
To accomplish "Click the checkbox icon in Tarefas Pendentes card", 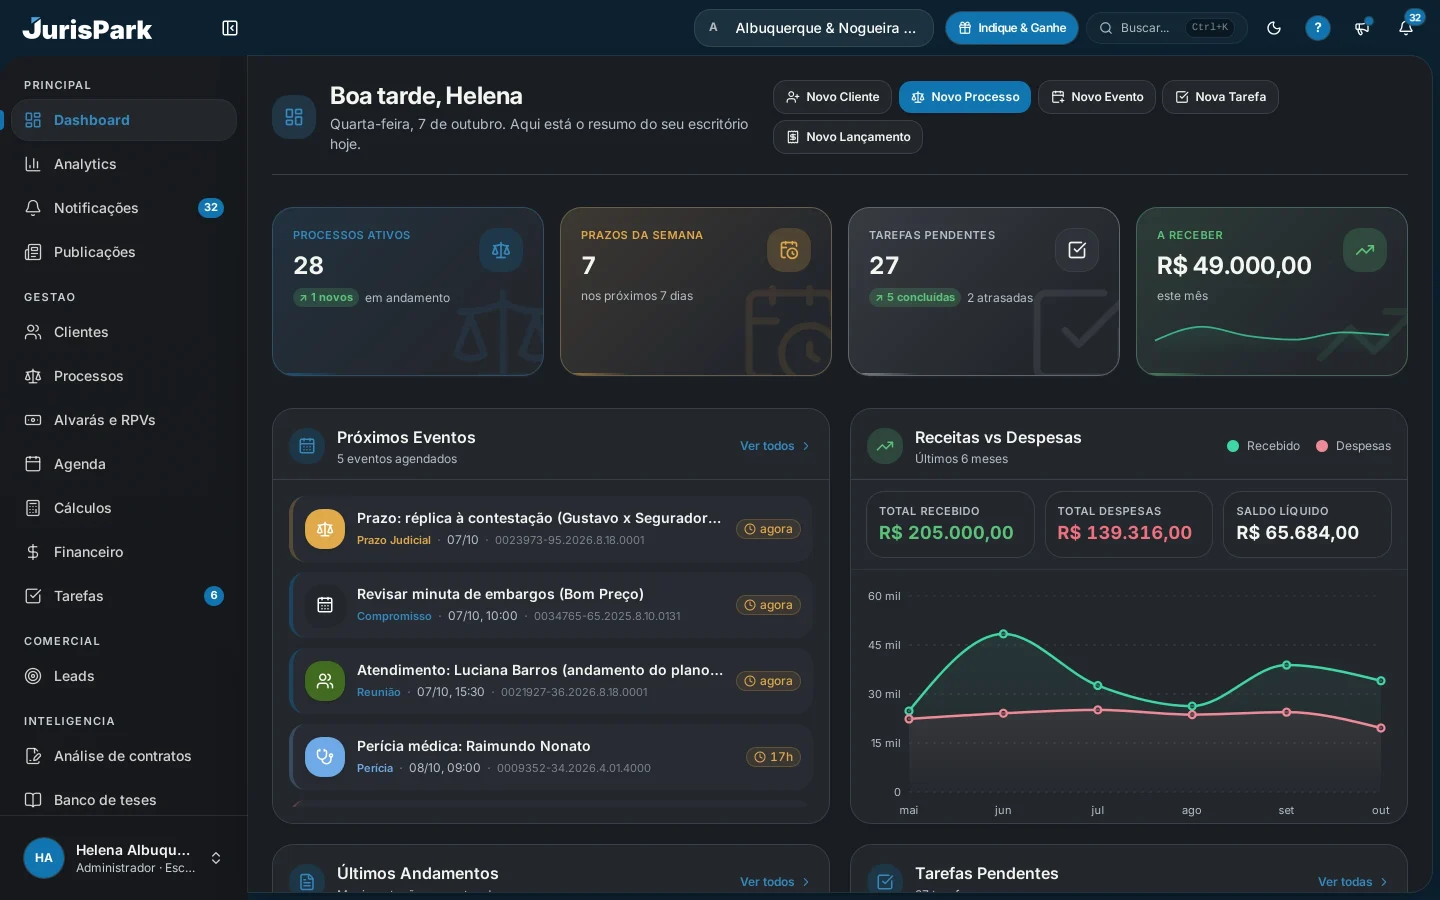I will click(1077, 250).
